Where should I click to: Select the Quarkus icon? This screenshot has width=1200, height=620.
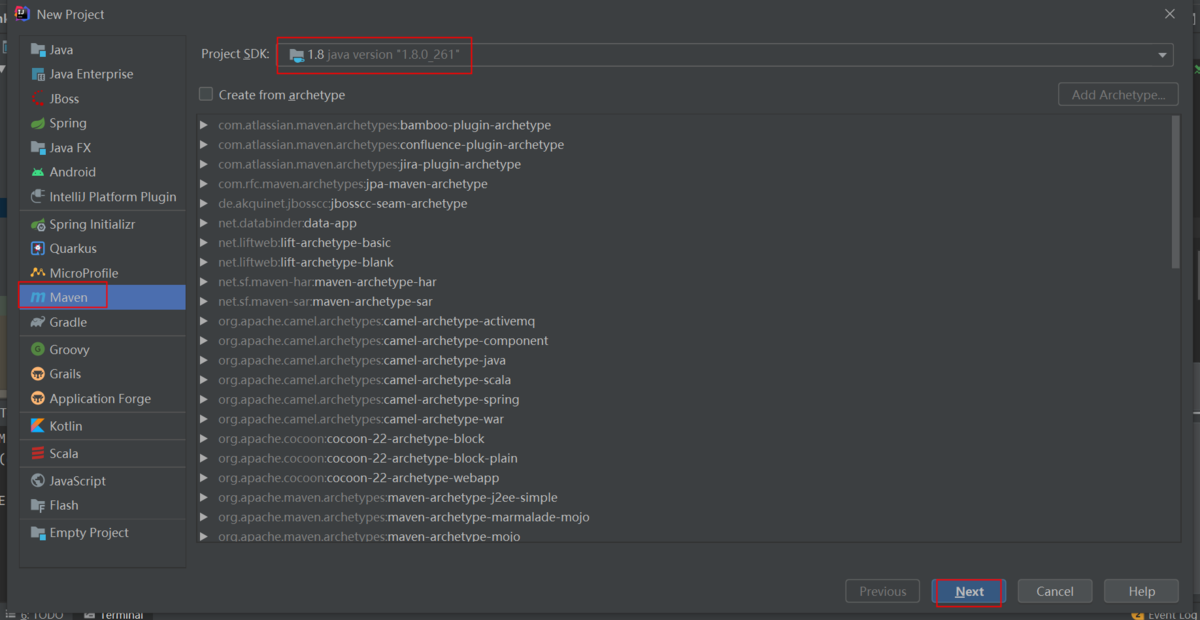tap(38, 248)
